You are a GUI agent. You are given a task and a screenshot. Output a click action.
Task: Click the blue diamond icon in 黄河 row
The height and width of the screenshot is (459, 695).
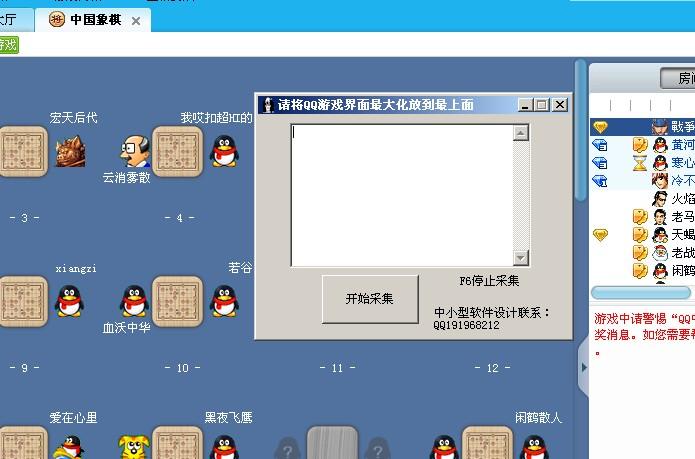click(x=600, y=145)
